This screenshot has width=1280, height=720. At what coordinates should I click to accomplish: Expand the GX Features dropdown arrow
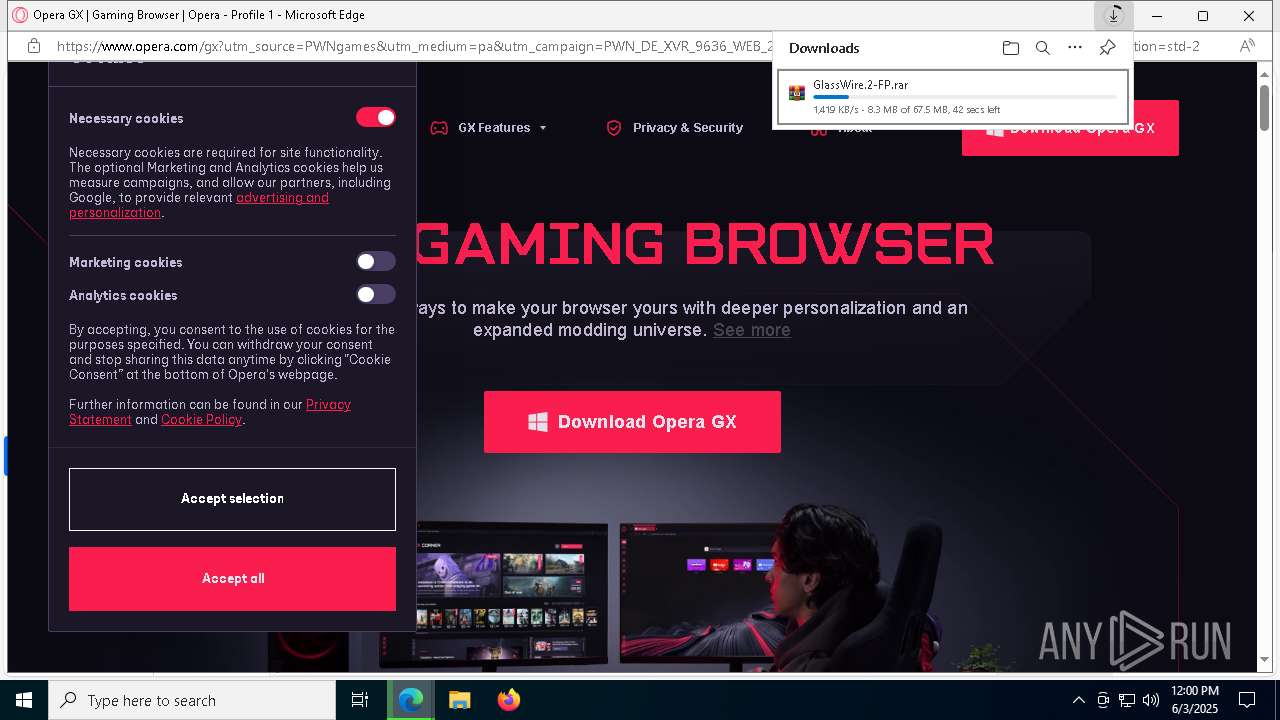(543, 128)
